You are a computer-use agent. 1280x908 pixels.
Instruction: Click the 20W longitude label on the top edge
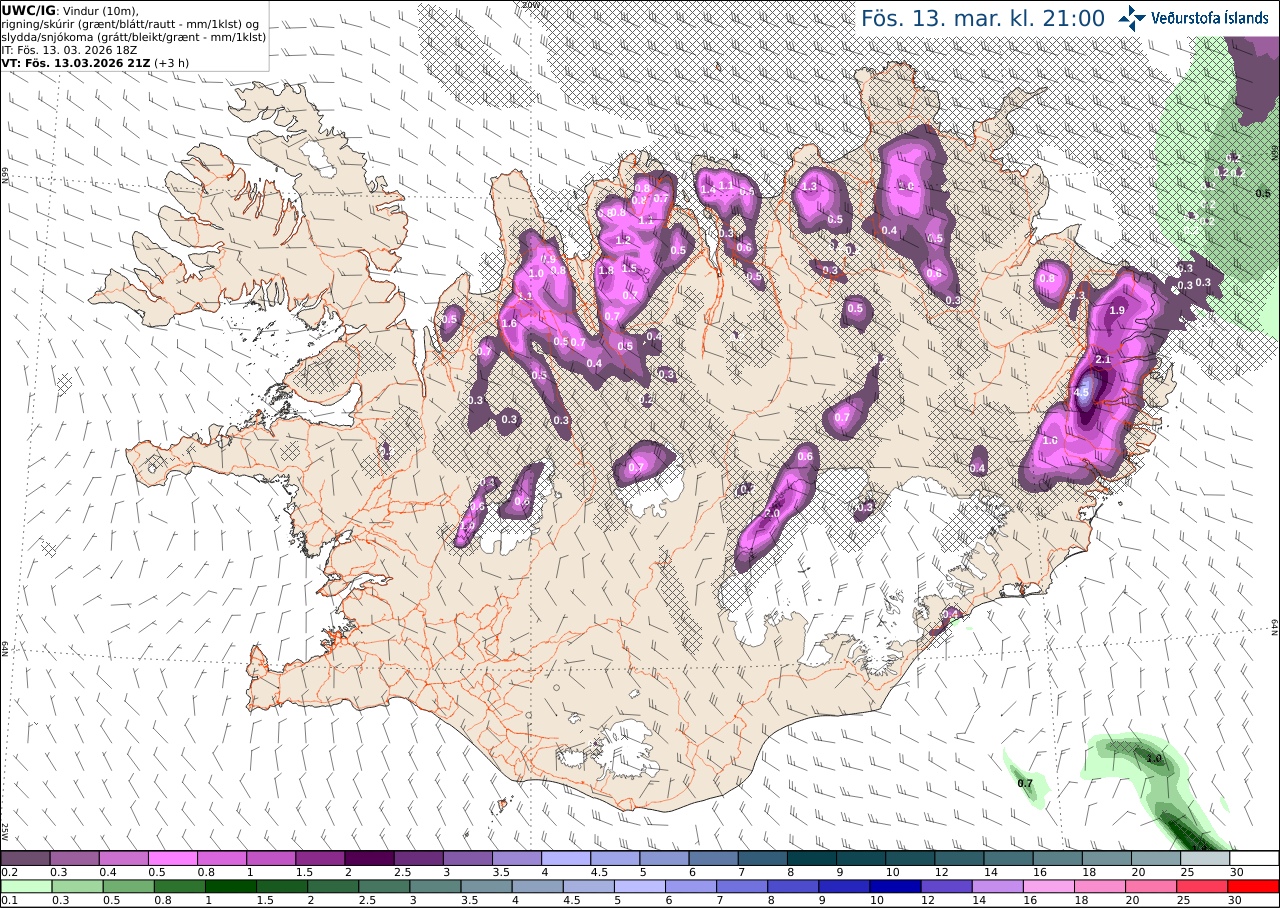[x=531, y=5]
